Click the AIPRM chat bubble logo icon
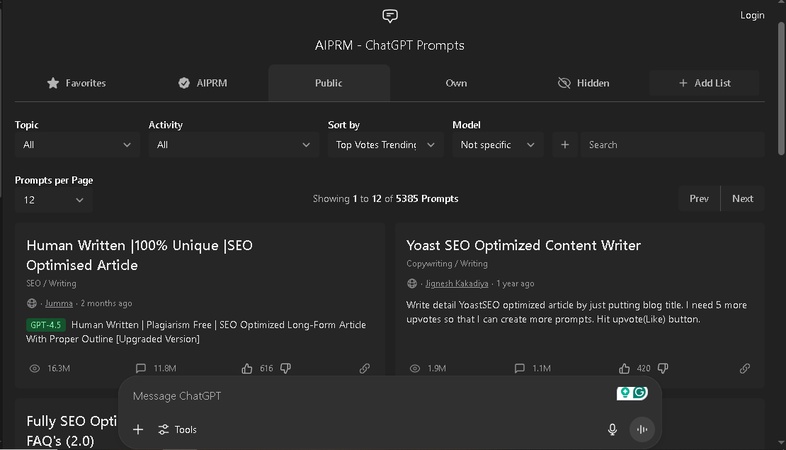786x450 pixels. tap(389, 16)
